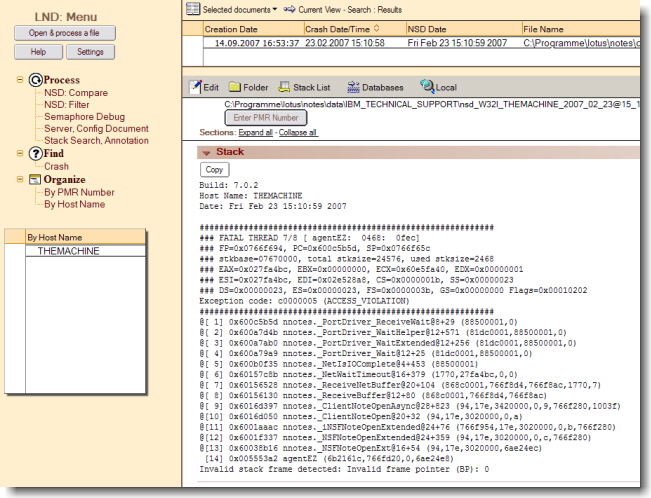Click the Invalid stack frame detected line
This screenshot has height=498, width=651.
pos(344,469)
